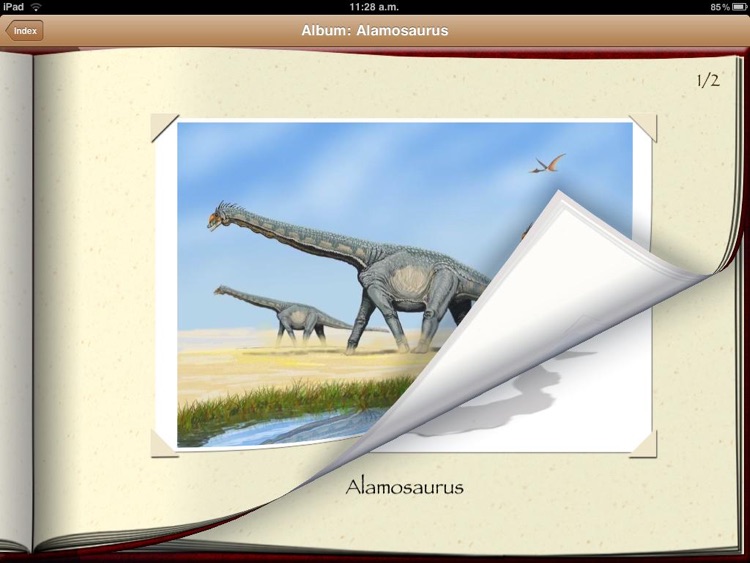The width and height of the screenshot is (750, 563).
Task: Click the Album: Alamosaurus title
Action: [x=375, y=31]
